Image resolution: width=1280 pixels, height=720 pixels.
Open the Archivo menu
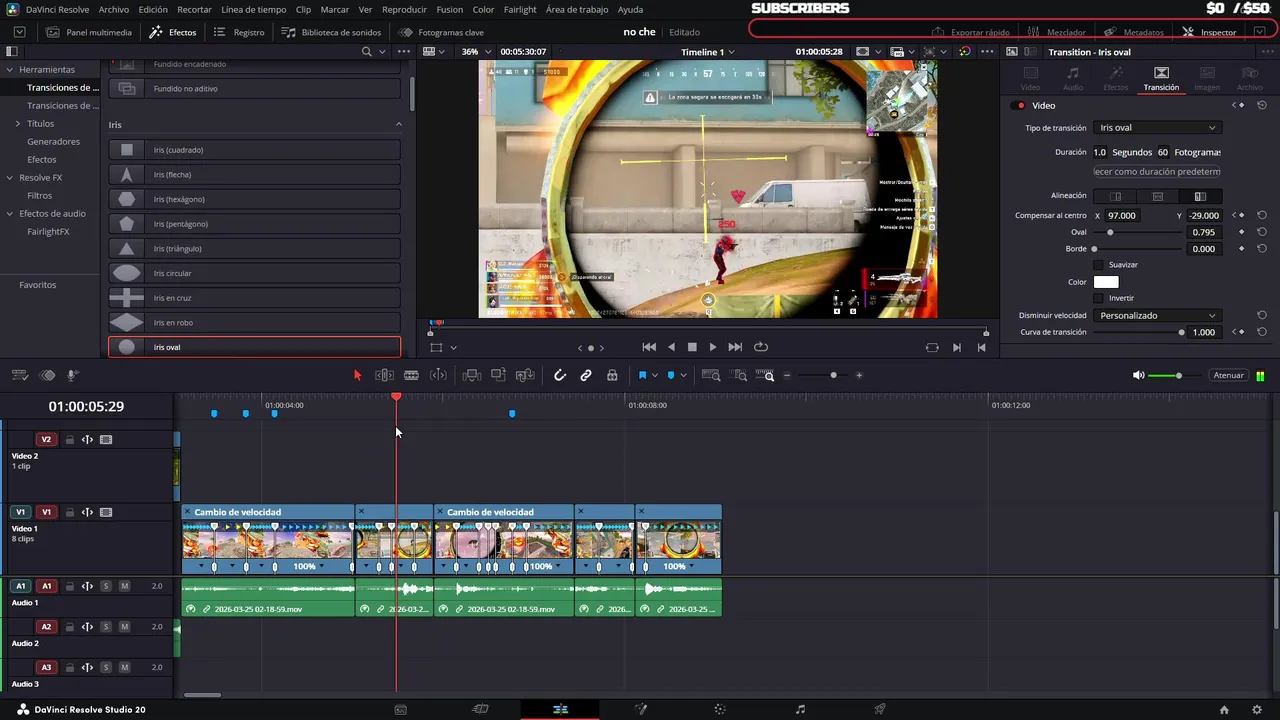click(114, 9)
